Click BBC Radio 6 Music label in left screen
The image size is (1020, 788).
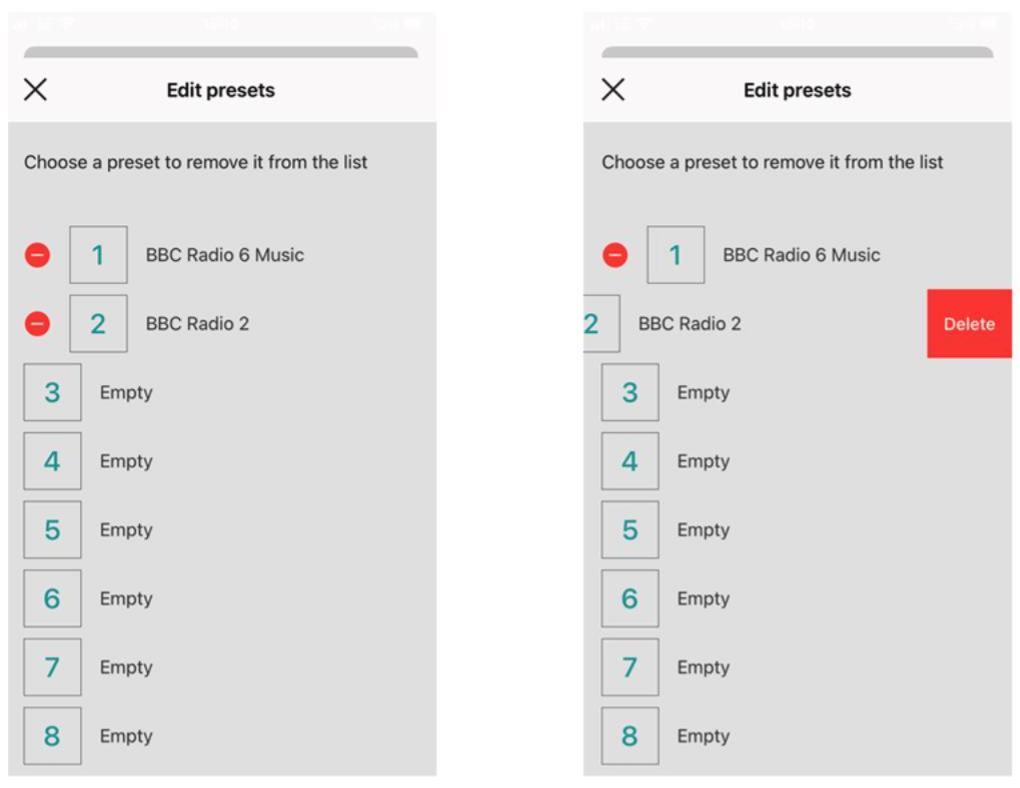(225, 255)
